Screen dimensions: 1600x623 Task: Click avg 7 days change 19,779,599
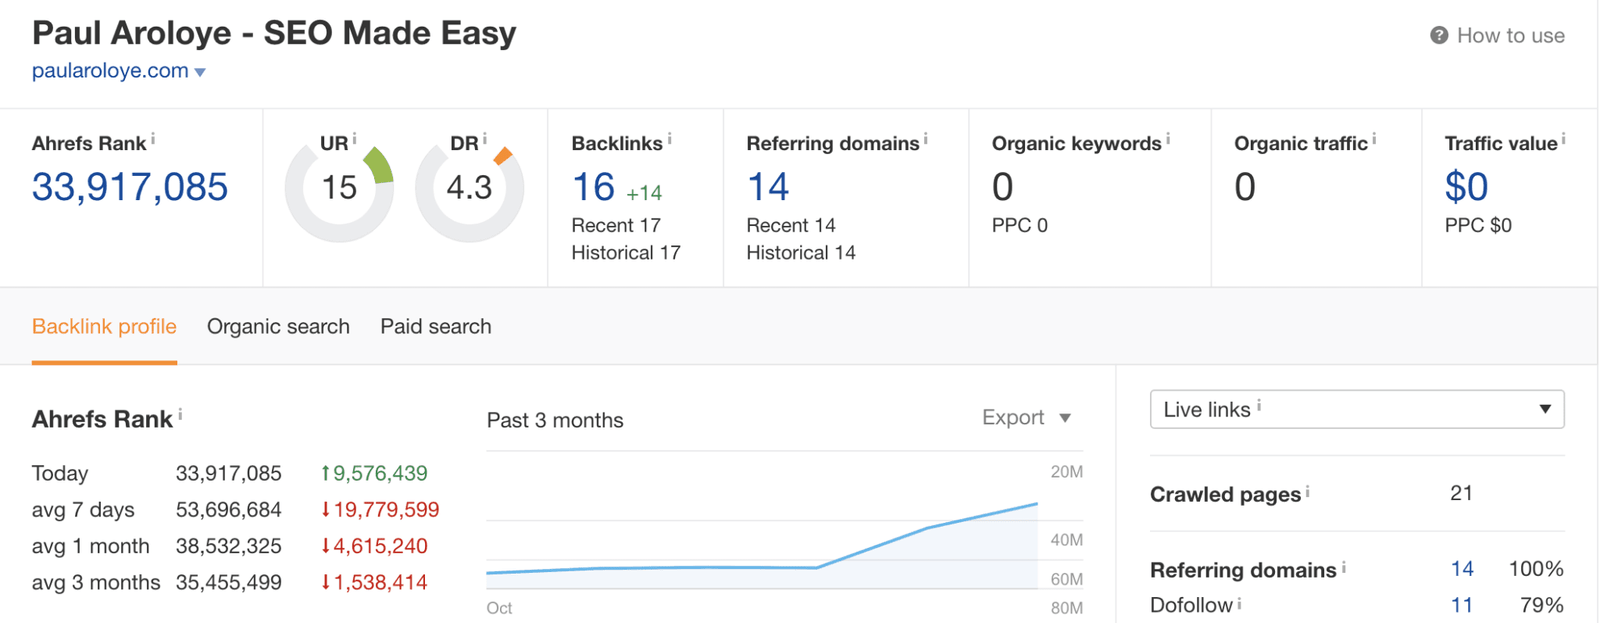coord(380,510)
